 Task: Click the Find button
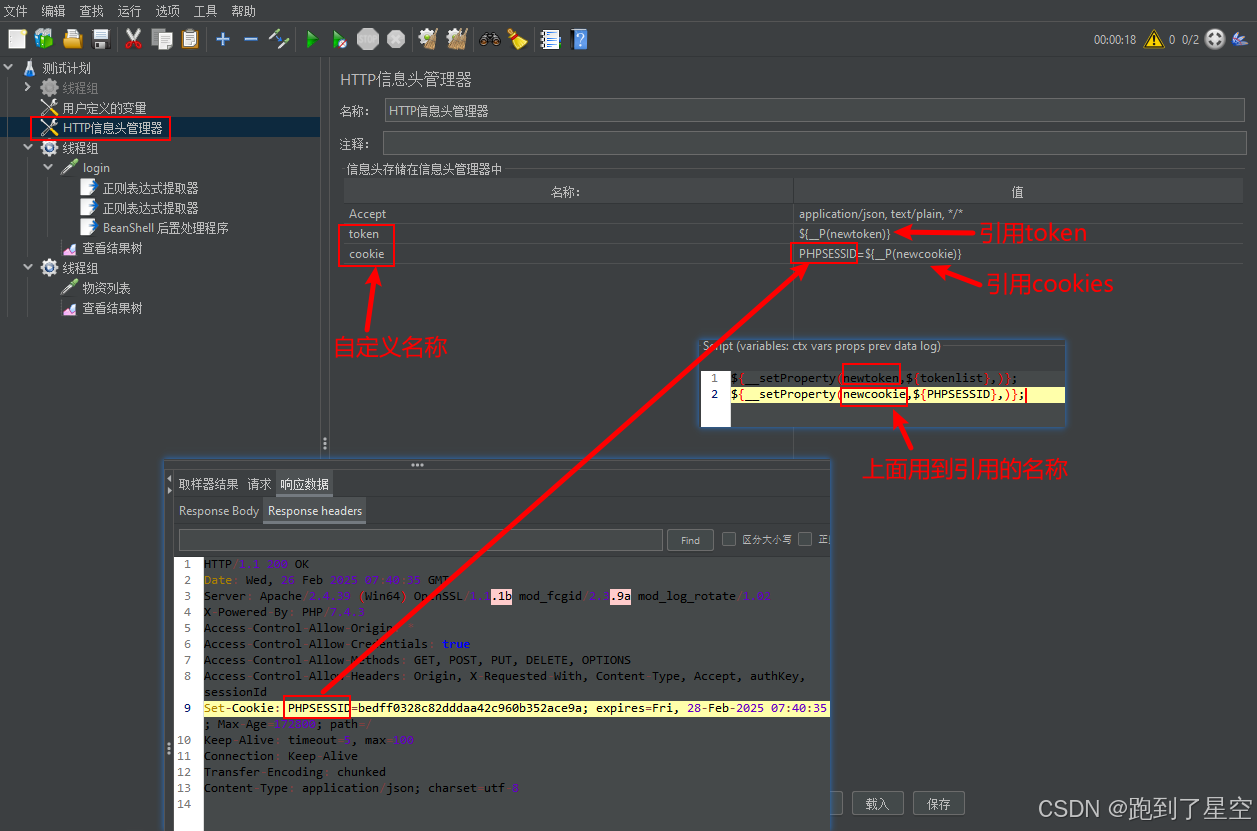690,540
